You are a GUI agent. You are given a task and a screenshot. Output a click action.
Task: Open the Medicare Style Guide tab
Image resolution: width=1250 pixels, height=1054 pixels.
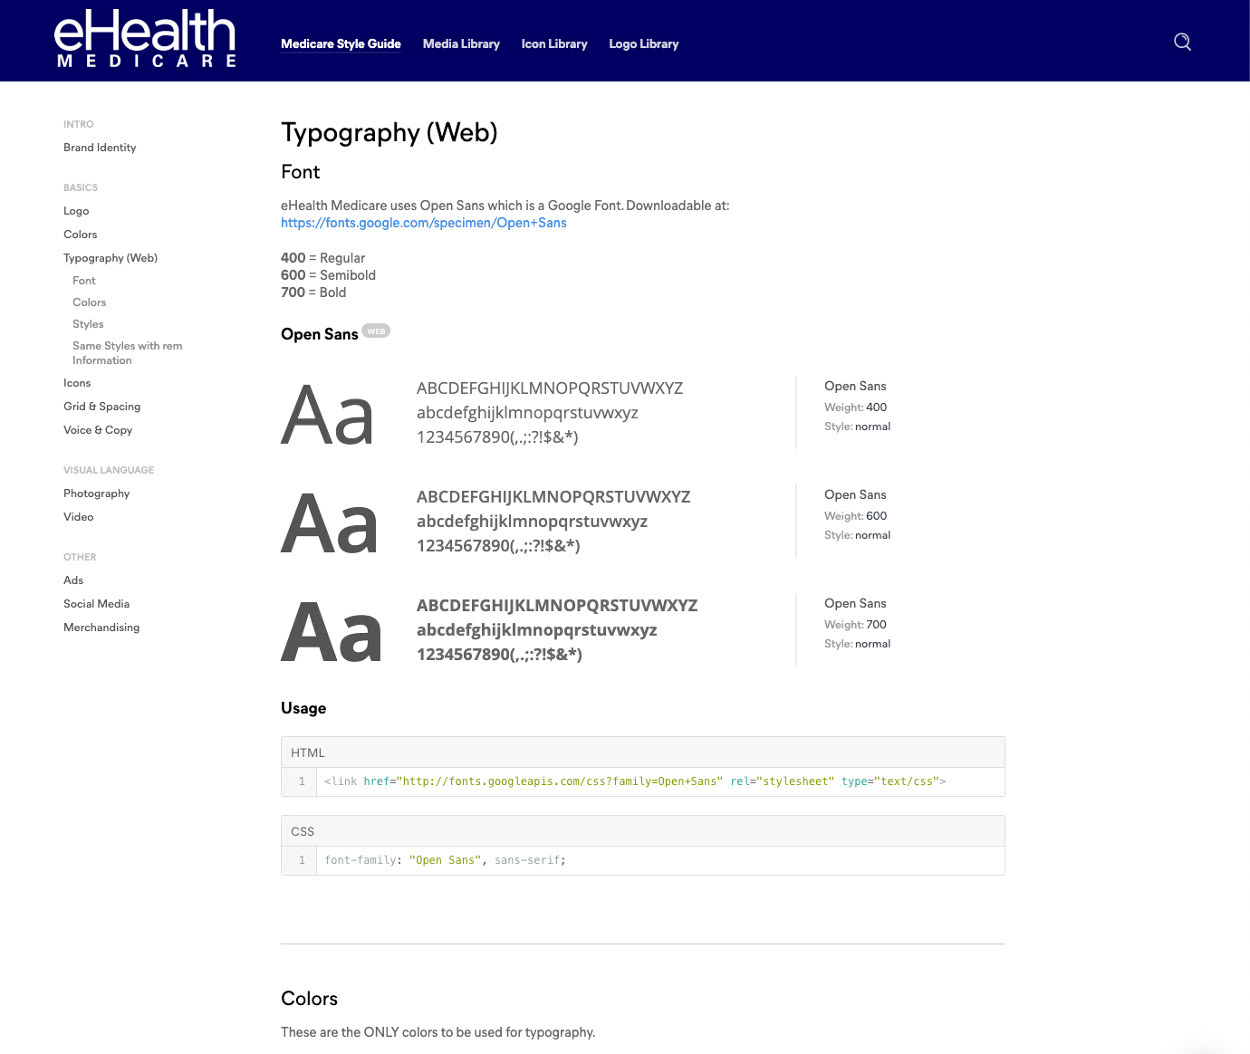coord(341,44)
